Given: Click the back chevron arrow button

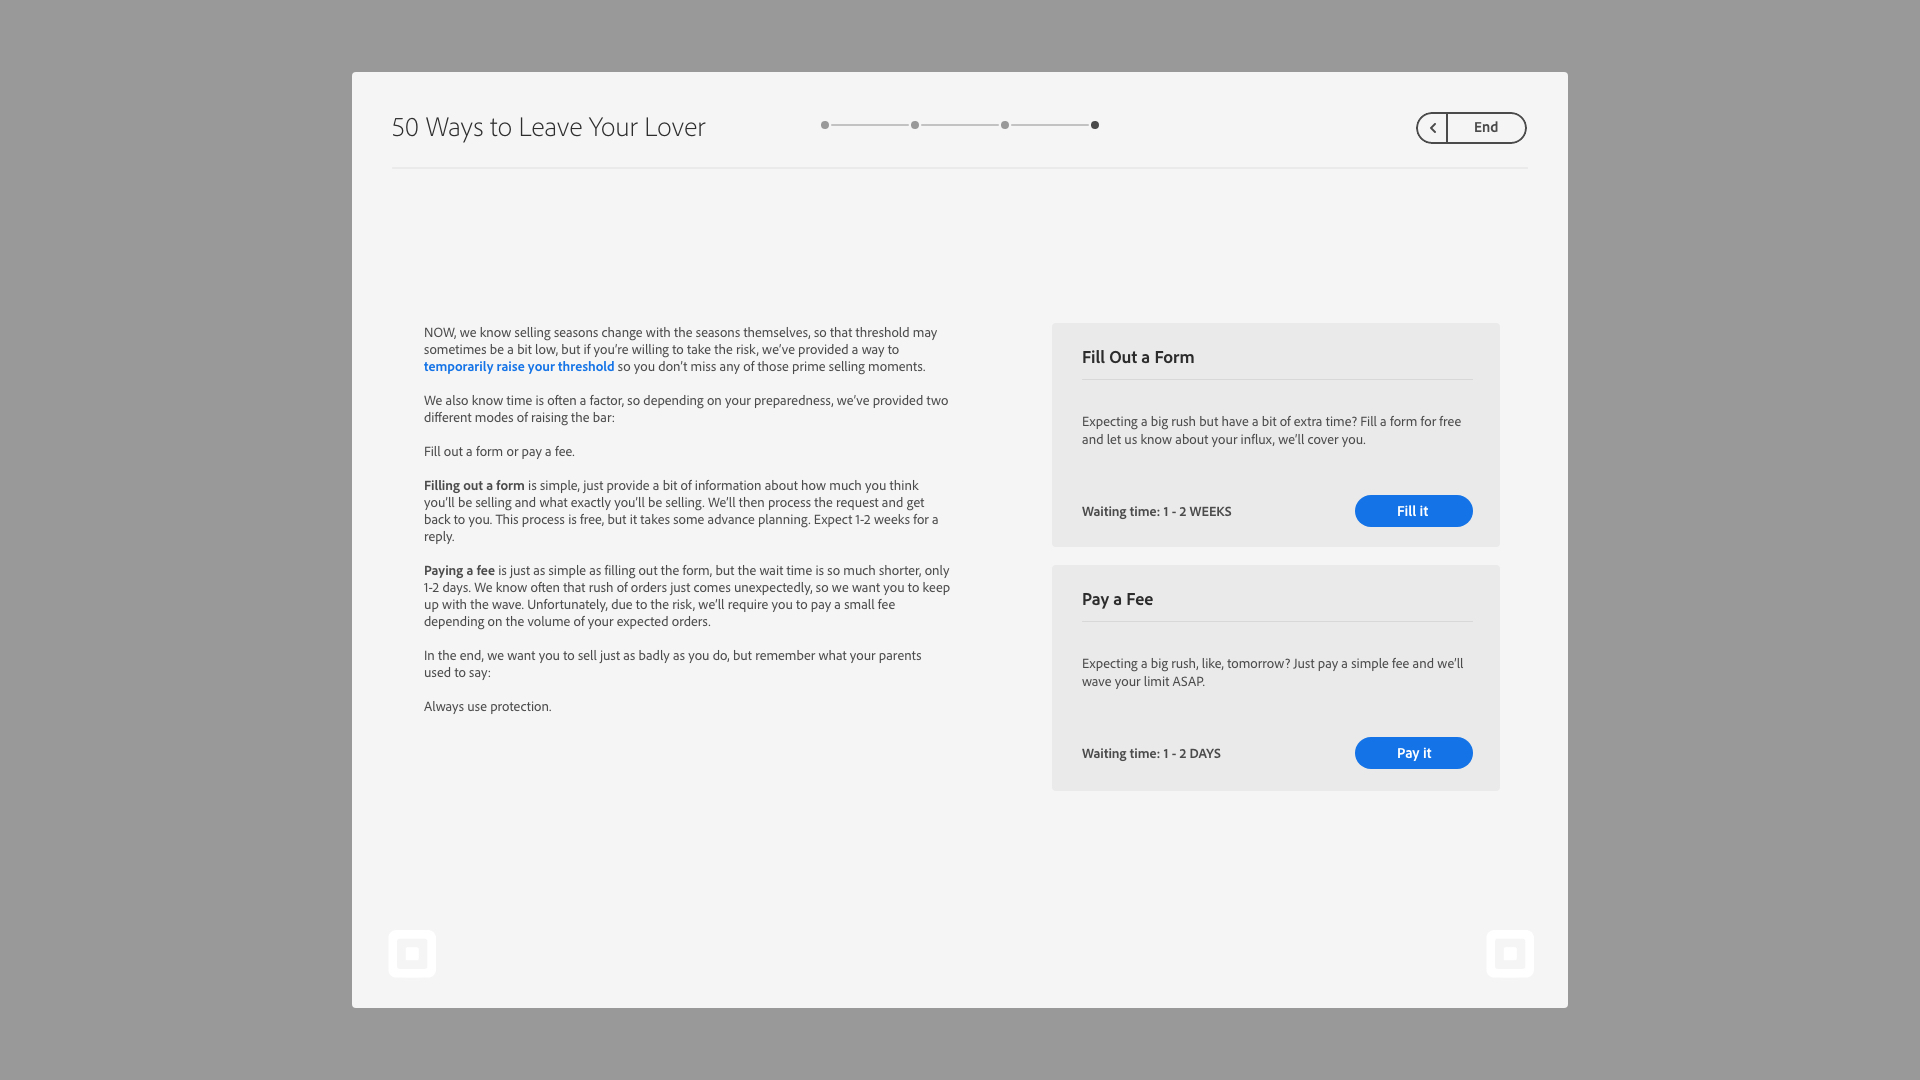Looking at the screenshot, I should [x=1432, y=128].
